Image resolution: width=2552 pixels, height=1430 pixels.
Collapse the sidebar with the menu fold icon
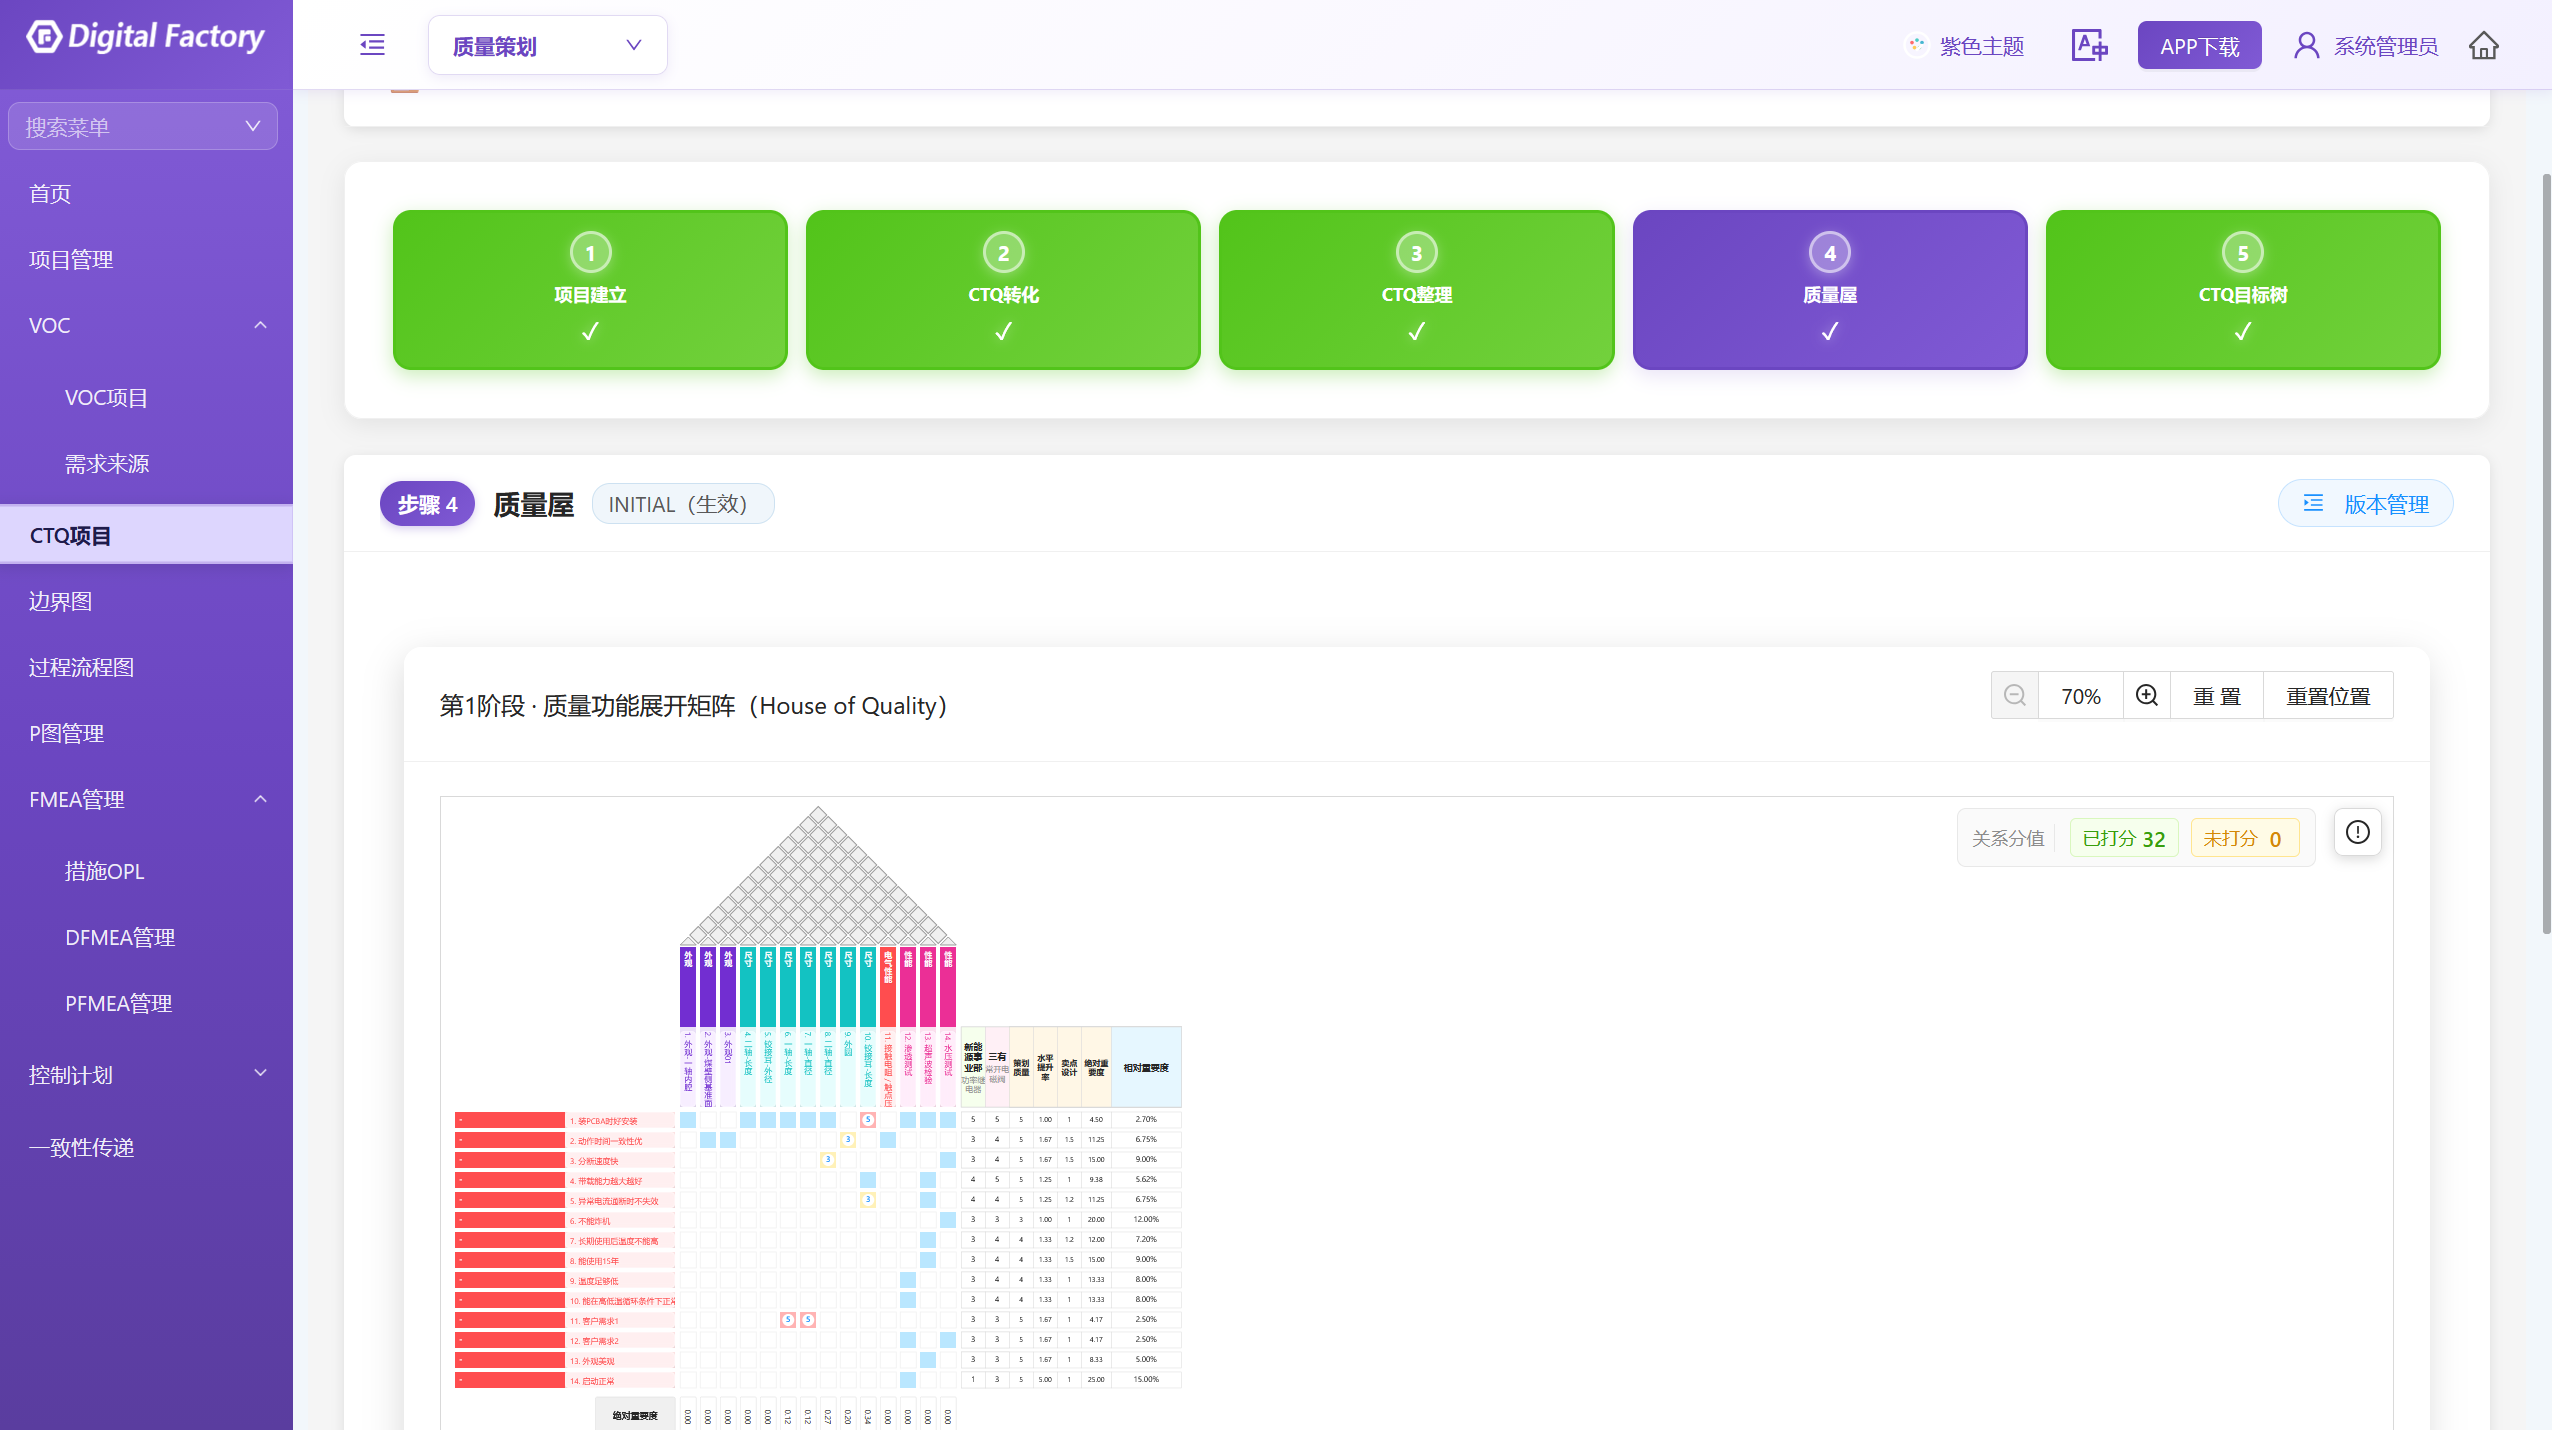click(x=372, y=45)
